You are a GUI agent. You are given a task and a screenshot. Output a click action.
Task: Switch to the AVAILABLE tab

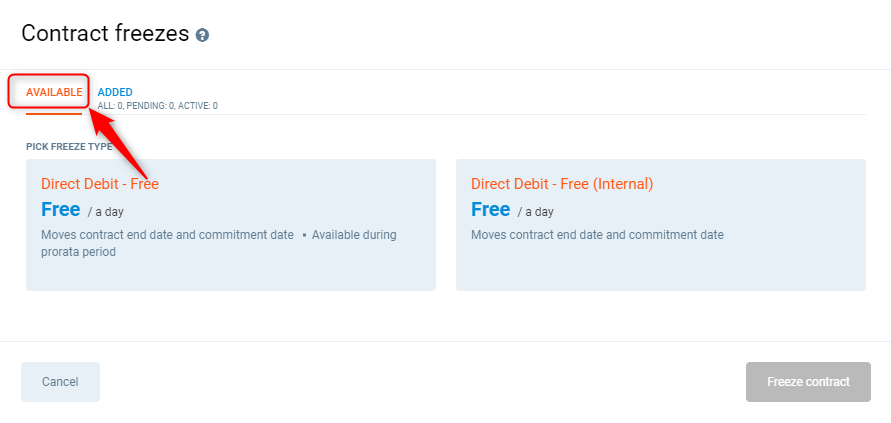pos(54,92)
